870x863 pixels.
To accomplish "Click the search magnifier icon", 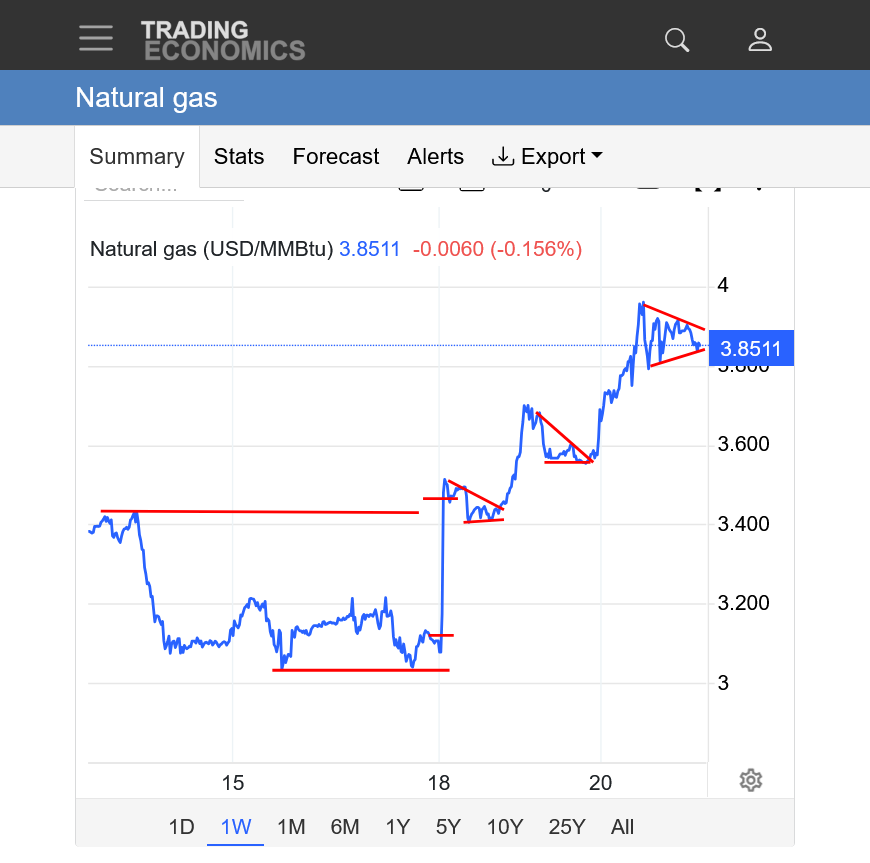I will (677, 39).
